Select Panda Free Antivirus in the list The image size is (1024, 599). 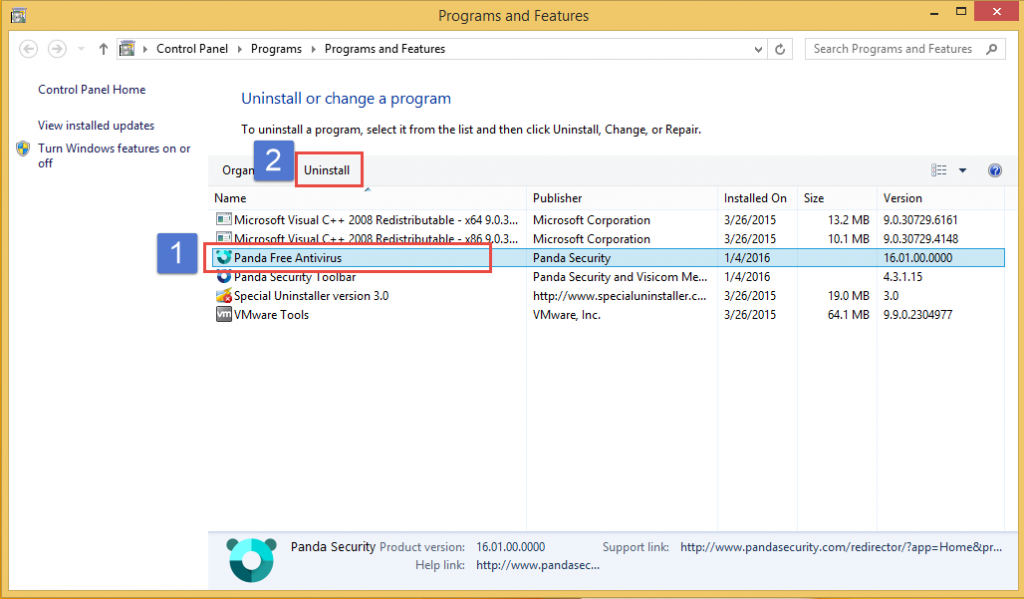pyautogui.click(x=606, y=258)
